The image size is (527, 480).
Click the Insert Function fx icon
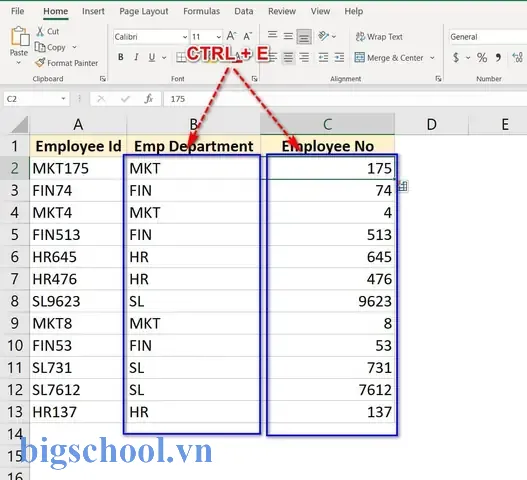pyautogui.click(x=149, y=99)
